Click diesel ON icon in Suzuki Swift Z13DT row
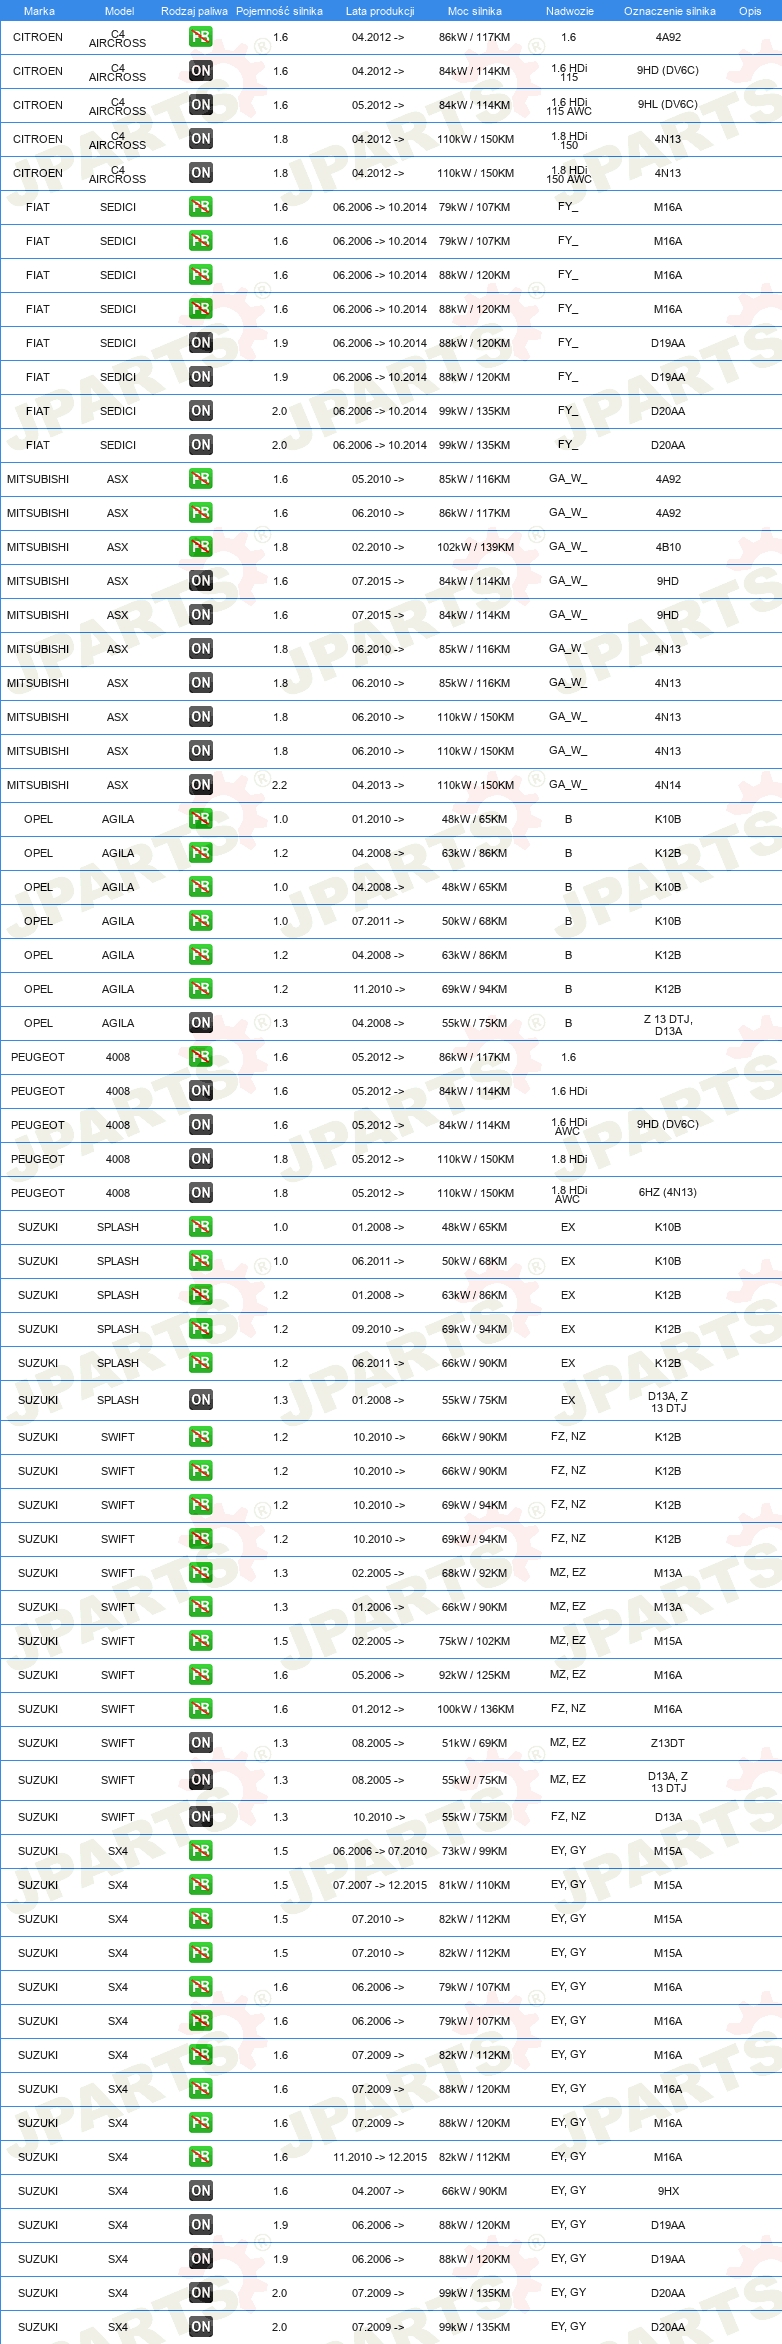Viewport: 782px width, 2344px height. 201,1743
